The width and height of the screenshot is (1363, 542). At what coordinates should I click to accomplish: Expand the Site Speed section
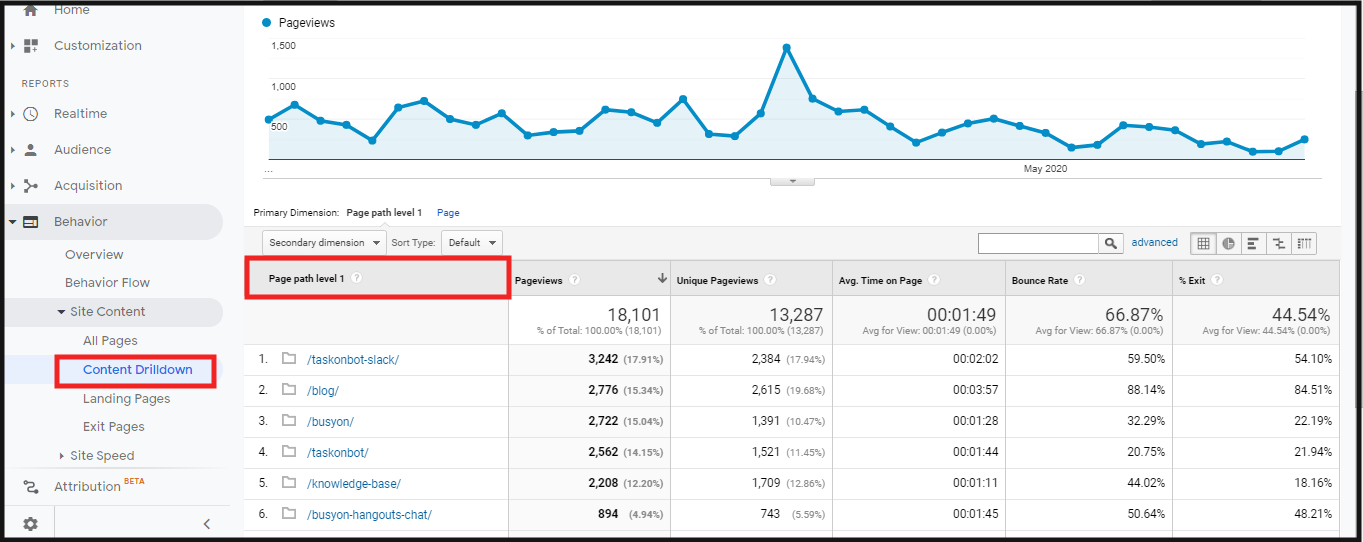(101, 456)
